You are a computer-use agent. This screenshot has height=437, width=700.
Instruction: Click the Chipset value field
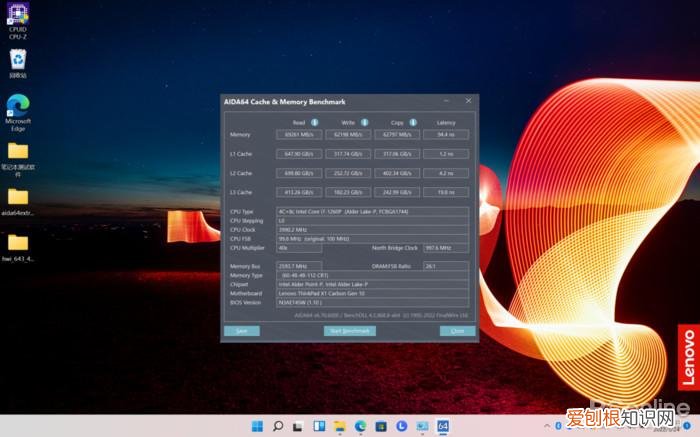point(372,284)
